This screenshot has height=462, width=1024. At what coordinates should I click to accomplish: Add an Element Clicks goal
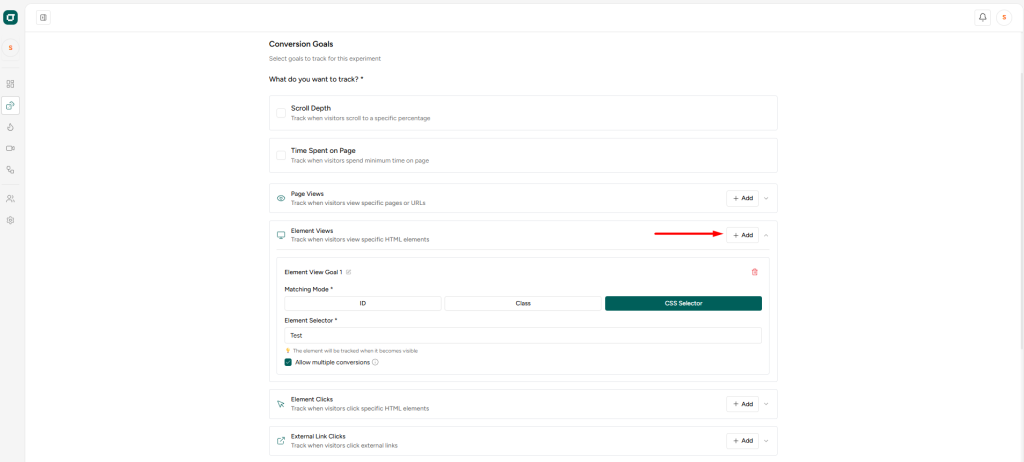(743, 404)
